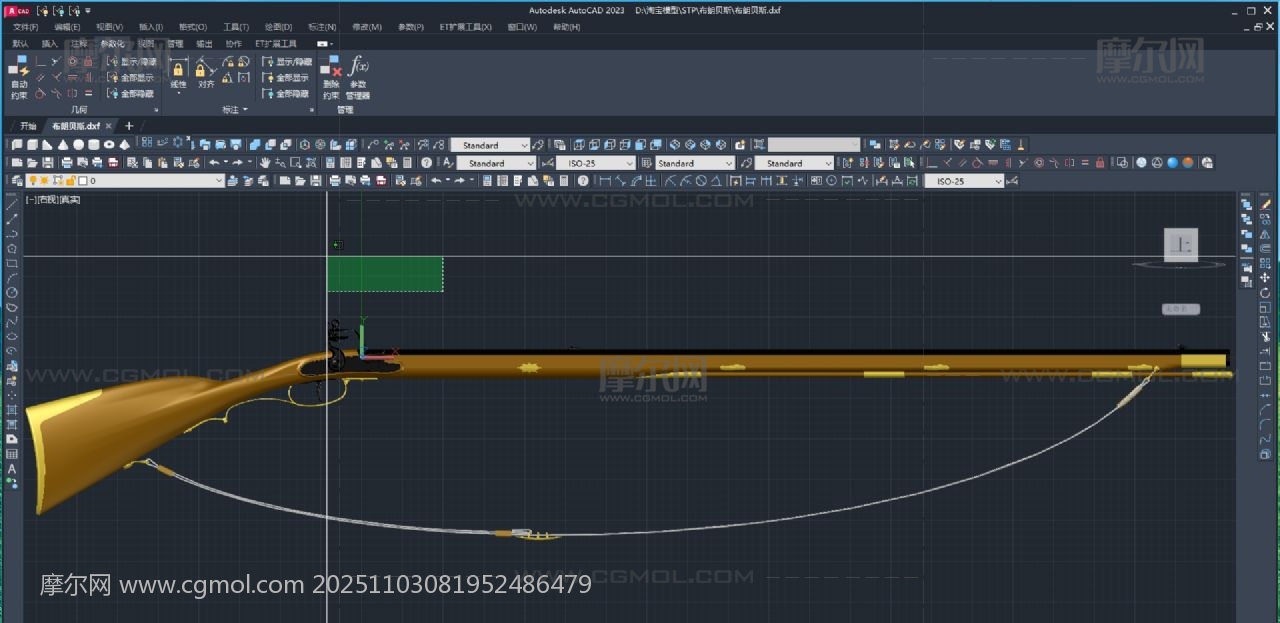Click the Save floppy disk icon in toolbar
Screen dimensions: 1280x623
[48, 163]
